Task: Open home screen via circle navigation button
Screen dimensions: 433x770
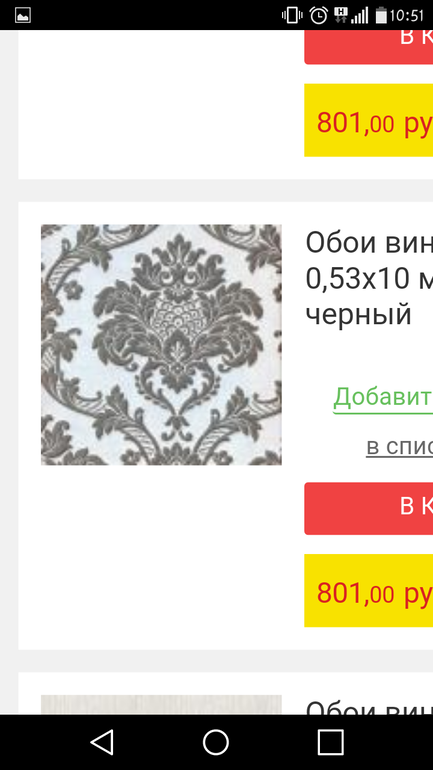Action: (x=216, y=742)
